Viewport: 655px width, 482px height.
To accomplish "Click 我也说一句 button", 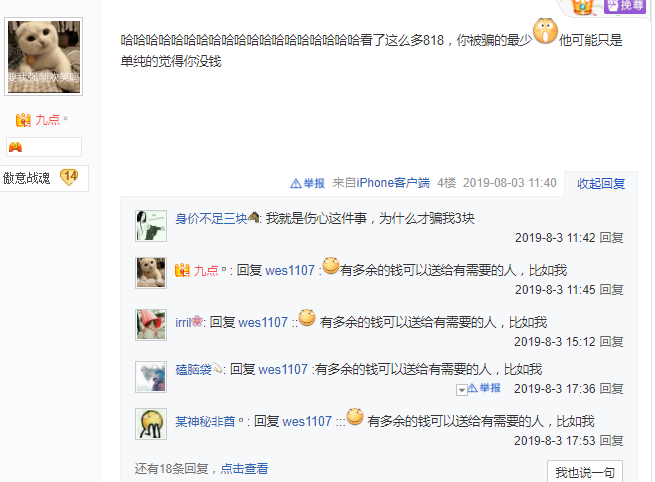I will (585, 472).
